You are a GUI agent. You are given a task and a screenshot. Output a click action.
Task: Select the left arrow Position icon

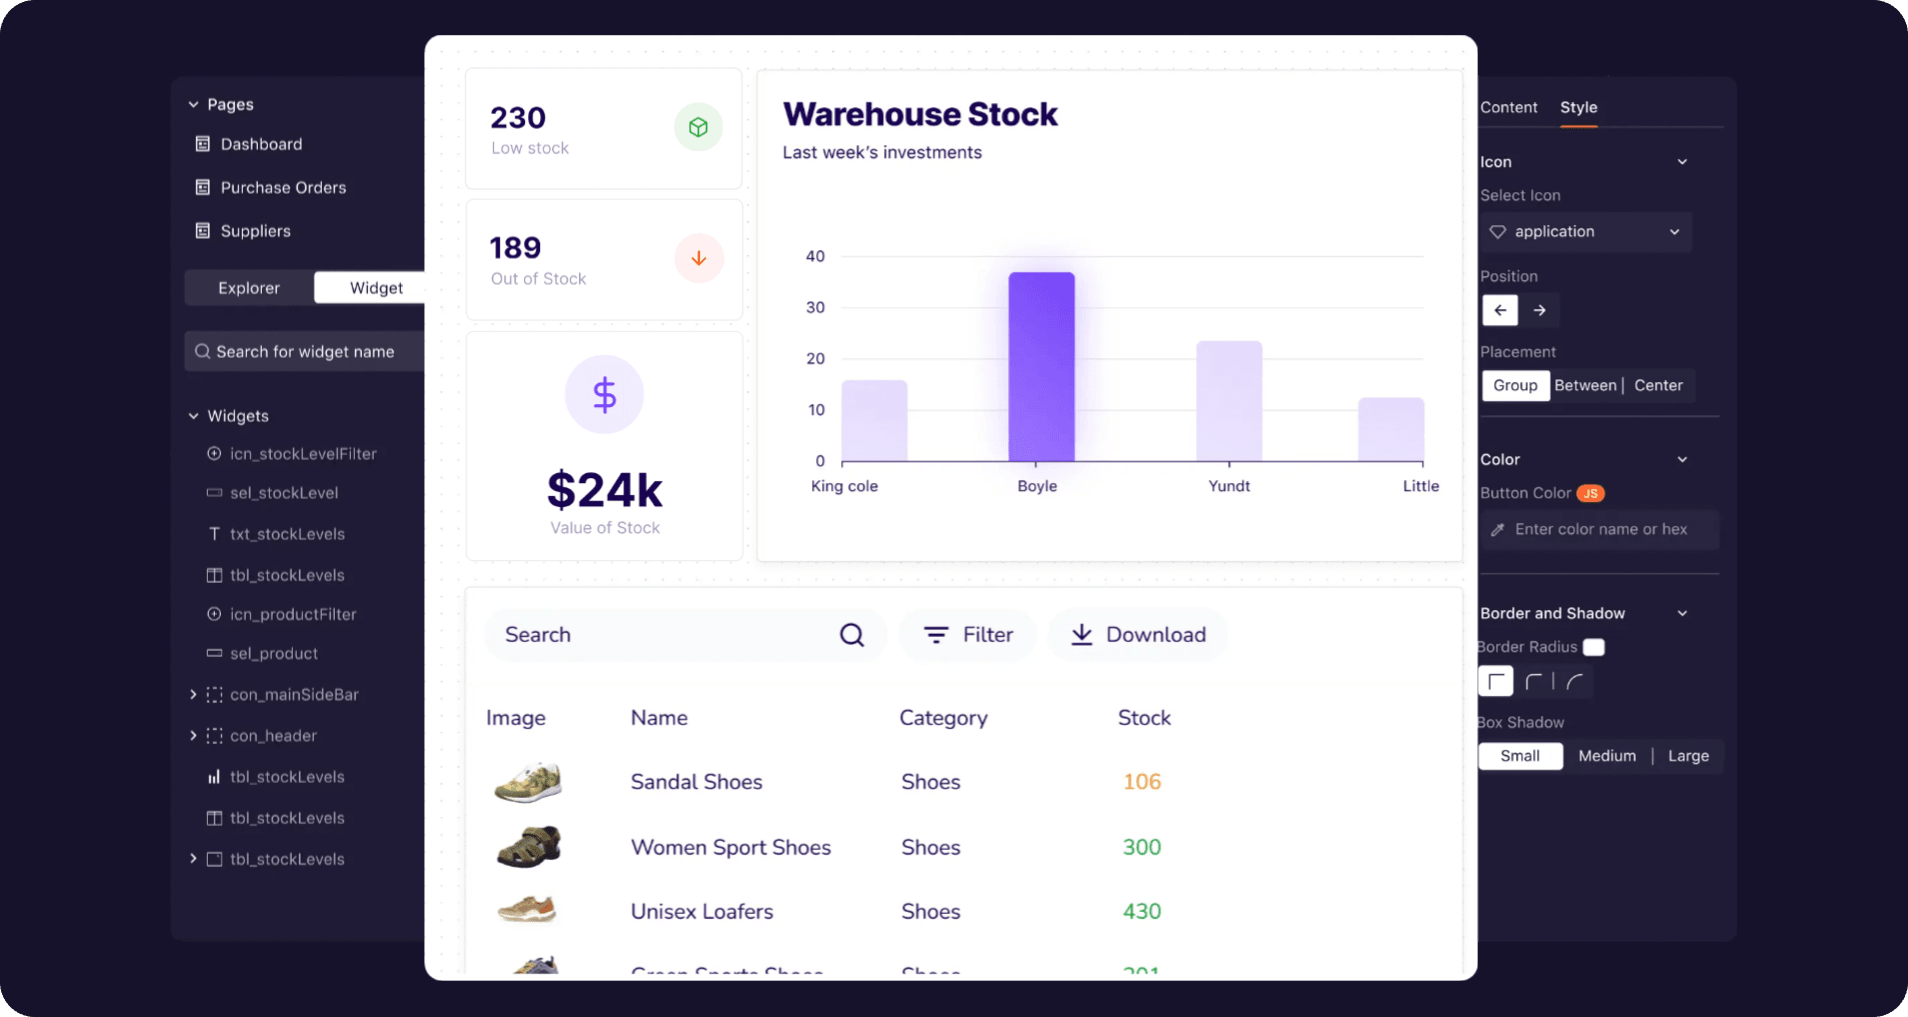click(x=1500, y=310)
